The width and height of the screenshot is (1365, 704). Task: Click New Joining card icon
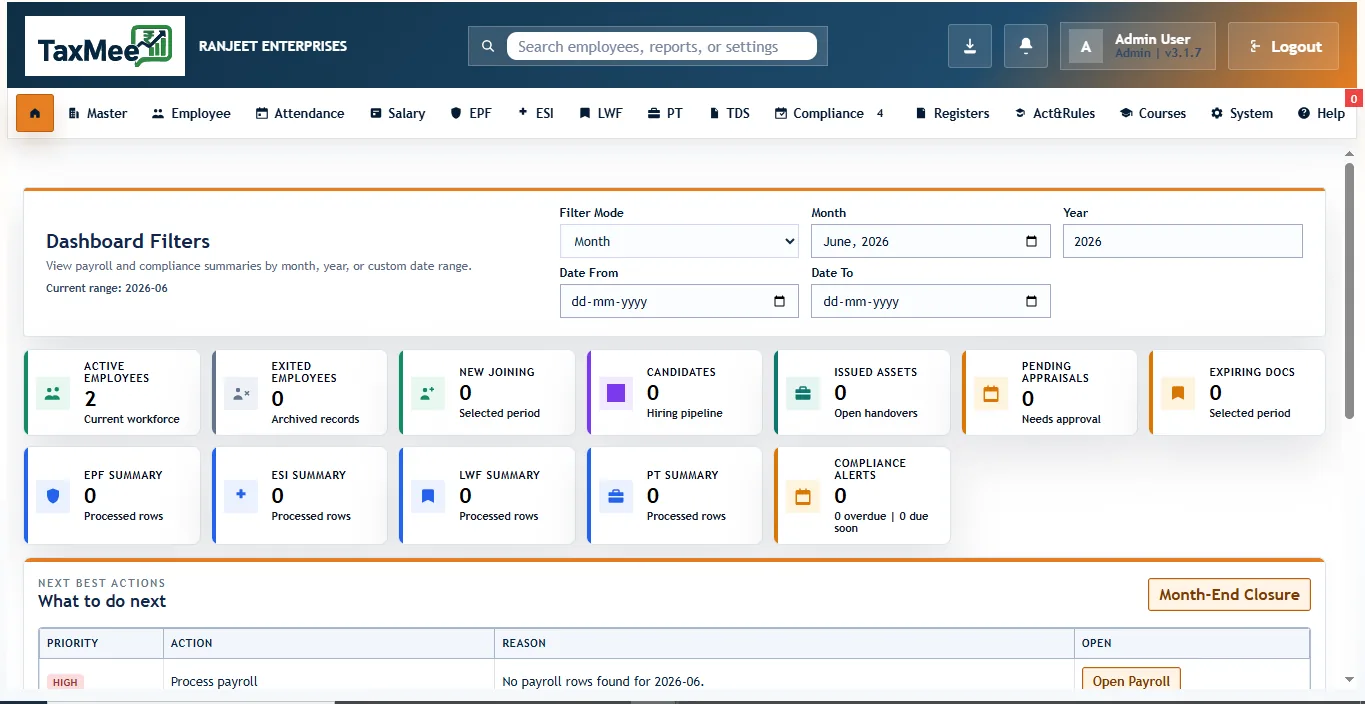click(x=428, y=393)
